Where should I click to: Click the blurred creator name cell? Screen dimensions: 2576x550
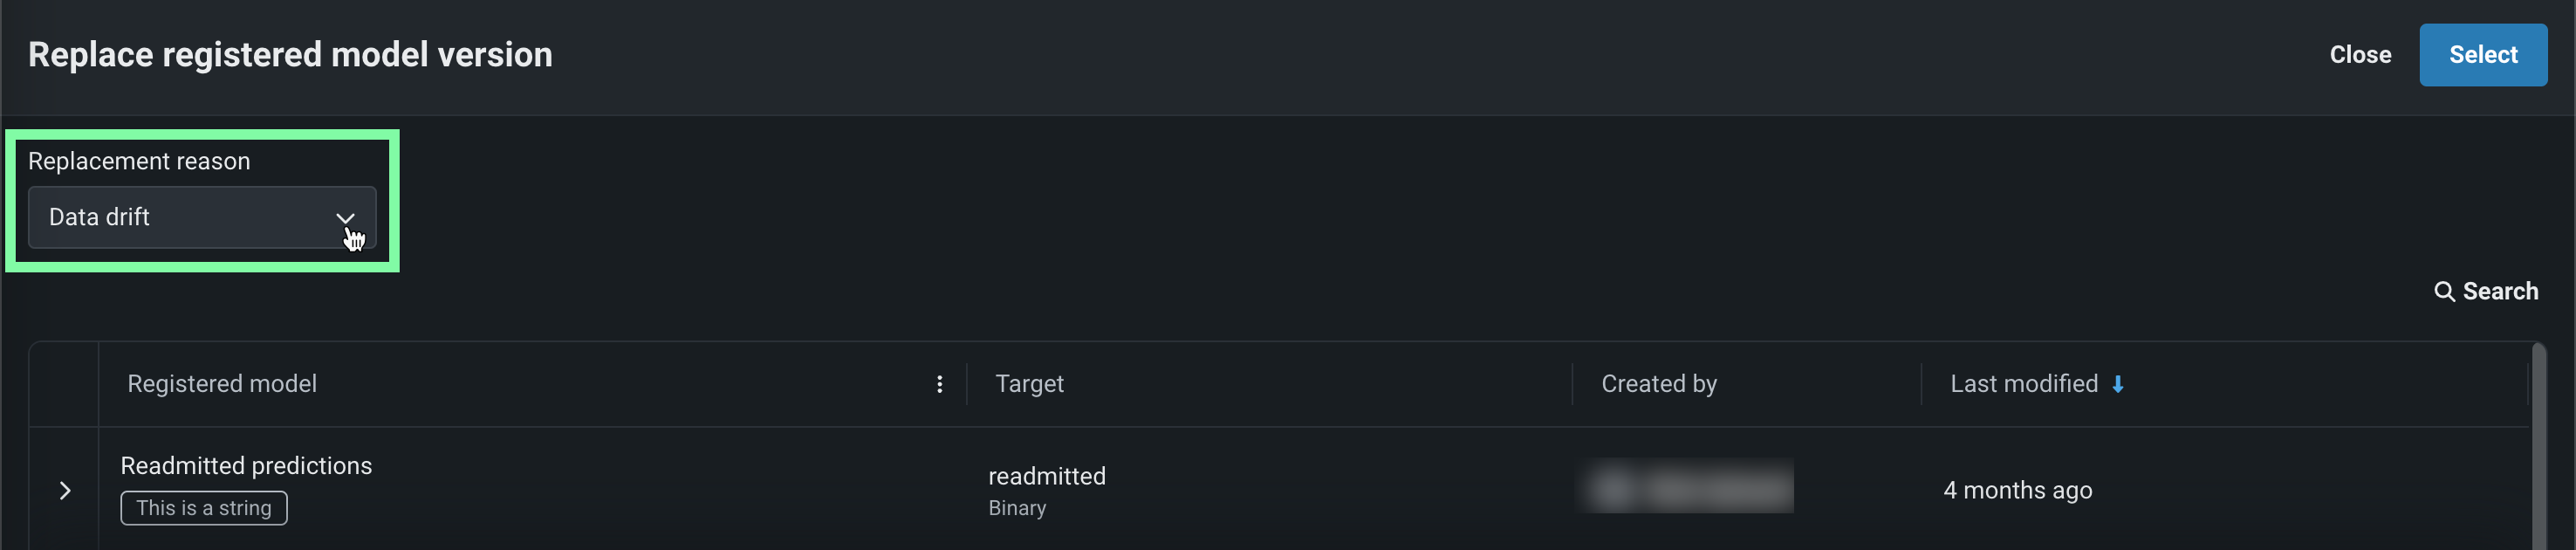[x=1686, y=489]
